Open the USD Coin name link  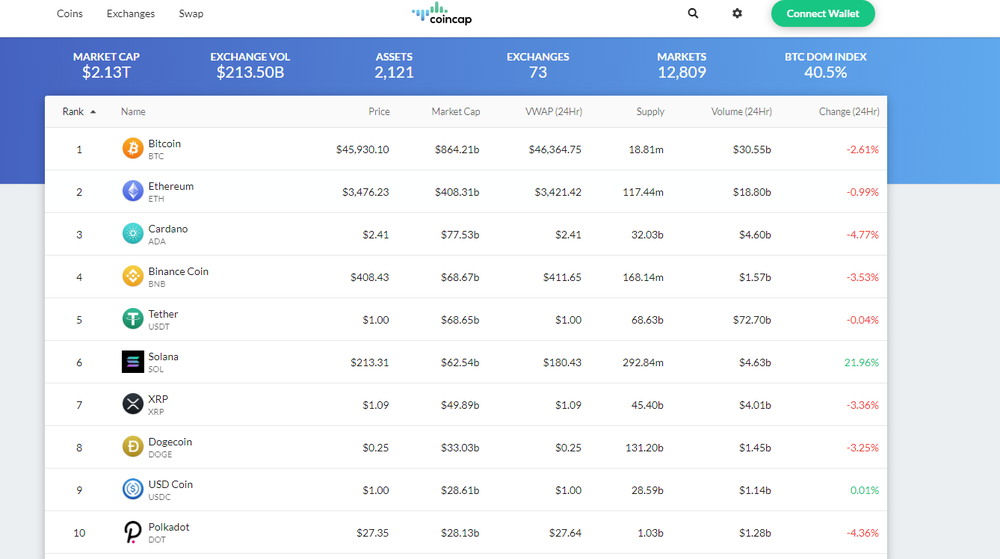(x=170, y=484)
